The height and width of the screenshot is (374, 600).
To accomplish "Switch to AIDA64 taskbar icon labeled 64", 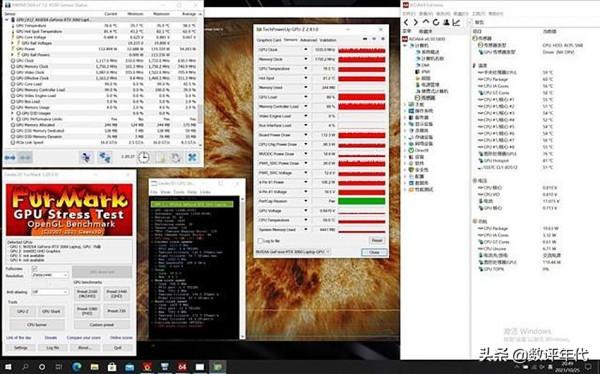I will click(x=182, y=367).
